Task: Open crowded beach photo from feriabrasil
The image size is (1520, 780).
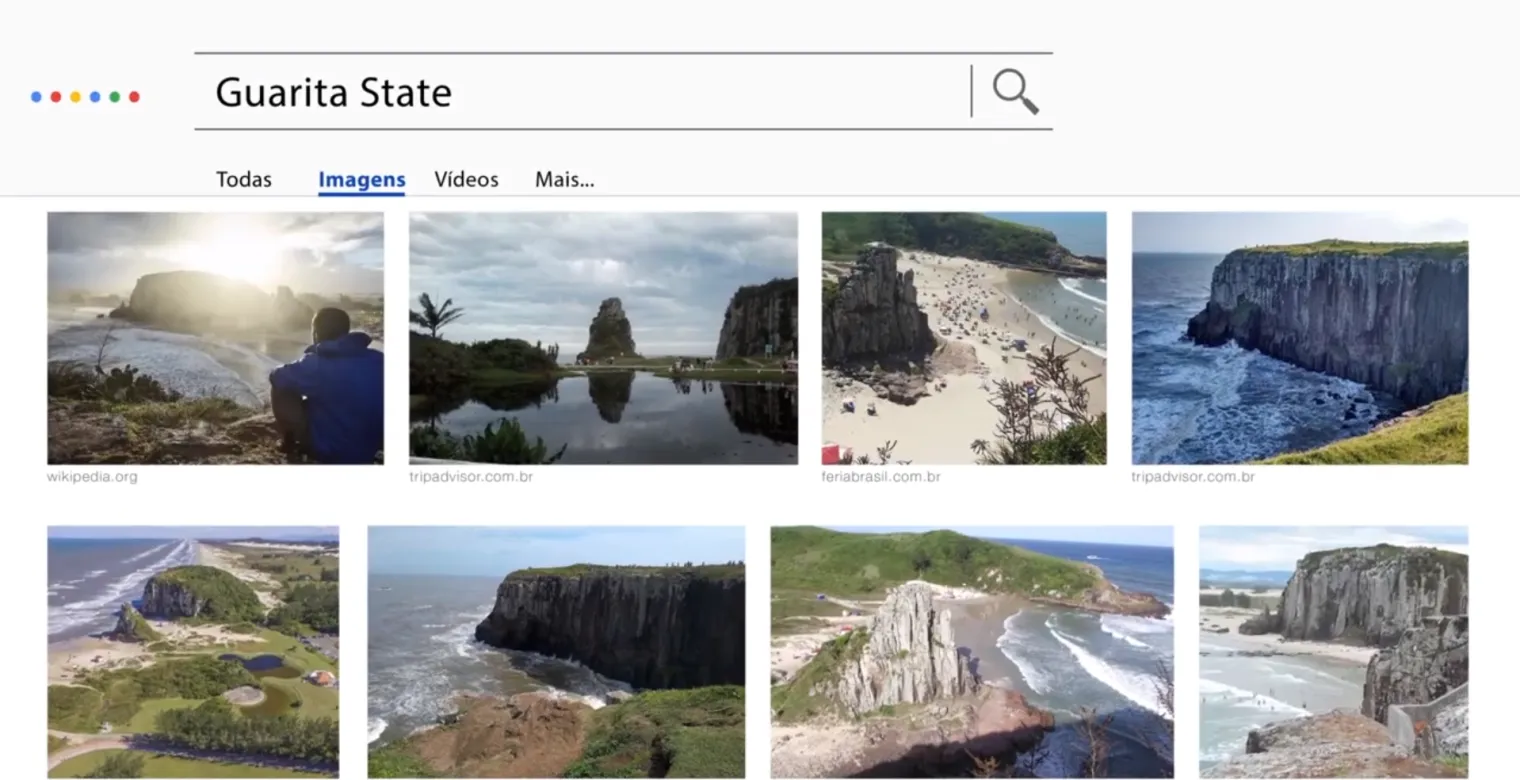Action: point(964,338)
